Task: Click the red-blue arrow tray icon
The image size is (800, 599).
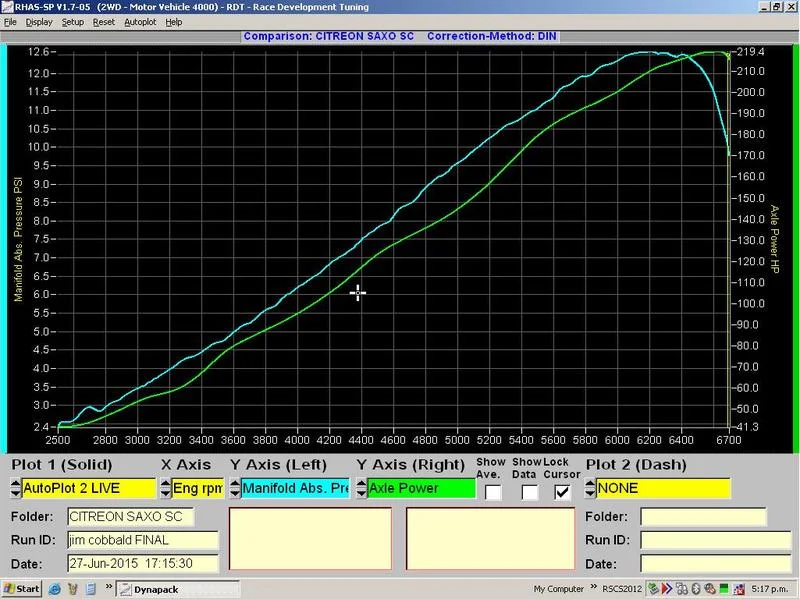Action: click(667, 588)
